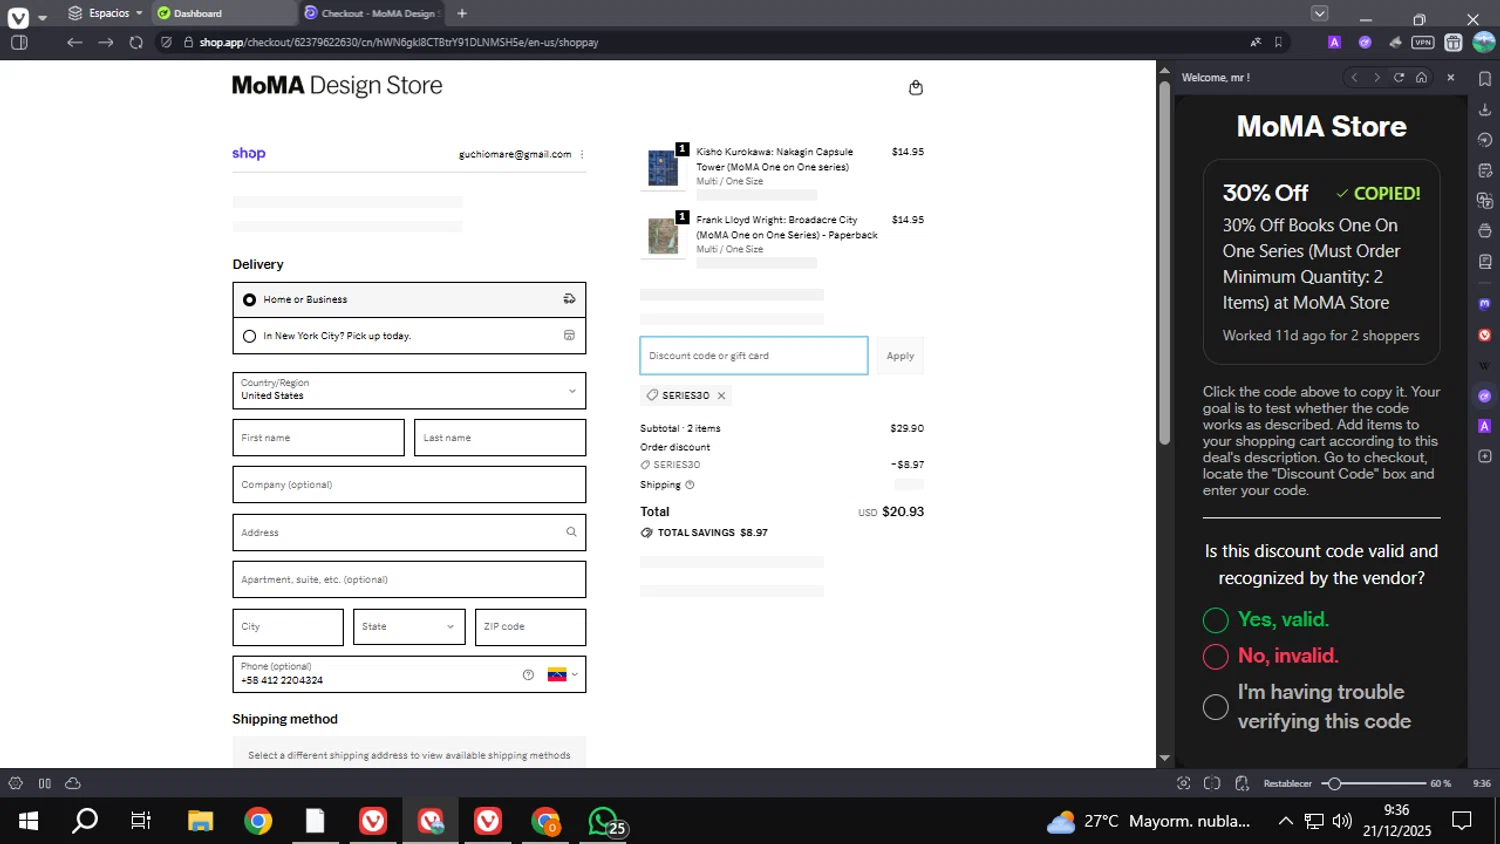Viewport: 1500px width, 844px height.
Task: Open the sync cloud status icon
Action: click(73, 783)
